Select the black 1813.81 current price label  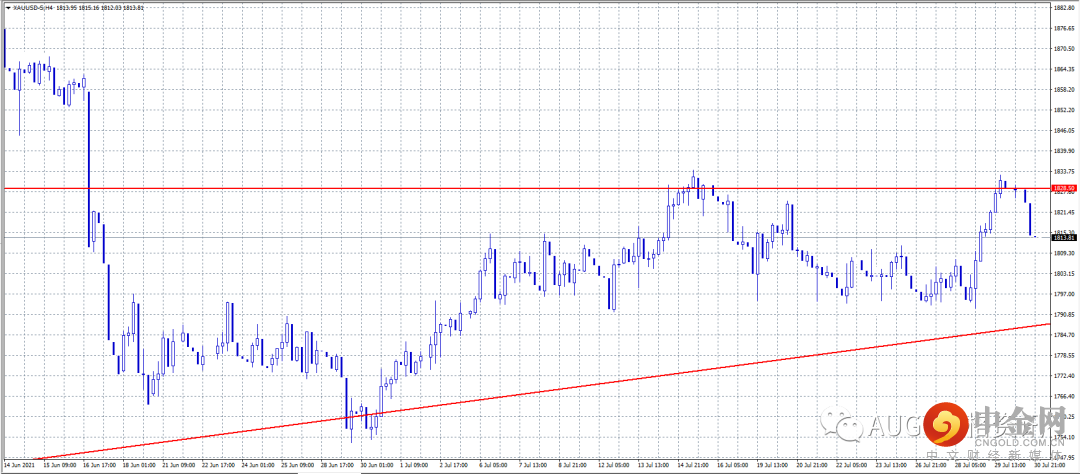(x=1065, y=237)
